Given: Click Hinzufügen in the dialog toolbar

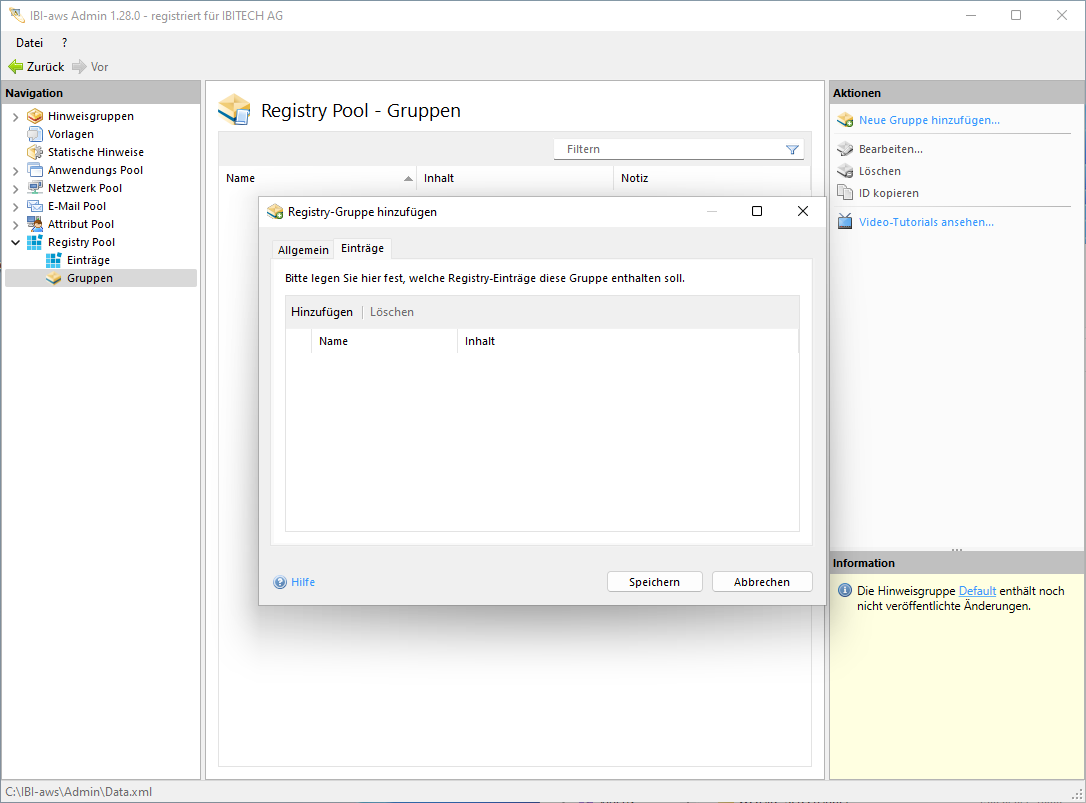Looking at the screenshot, I should 322,312.
